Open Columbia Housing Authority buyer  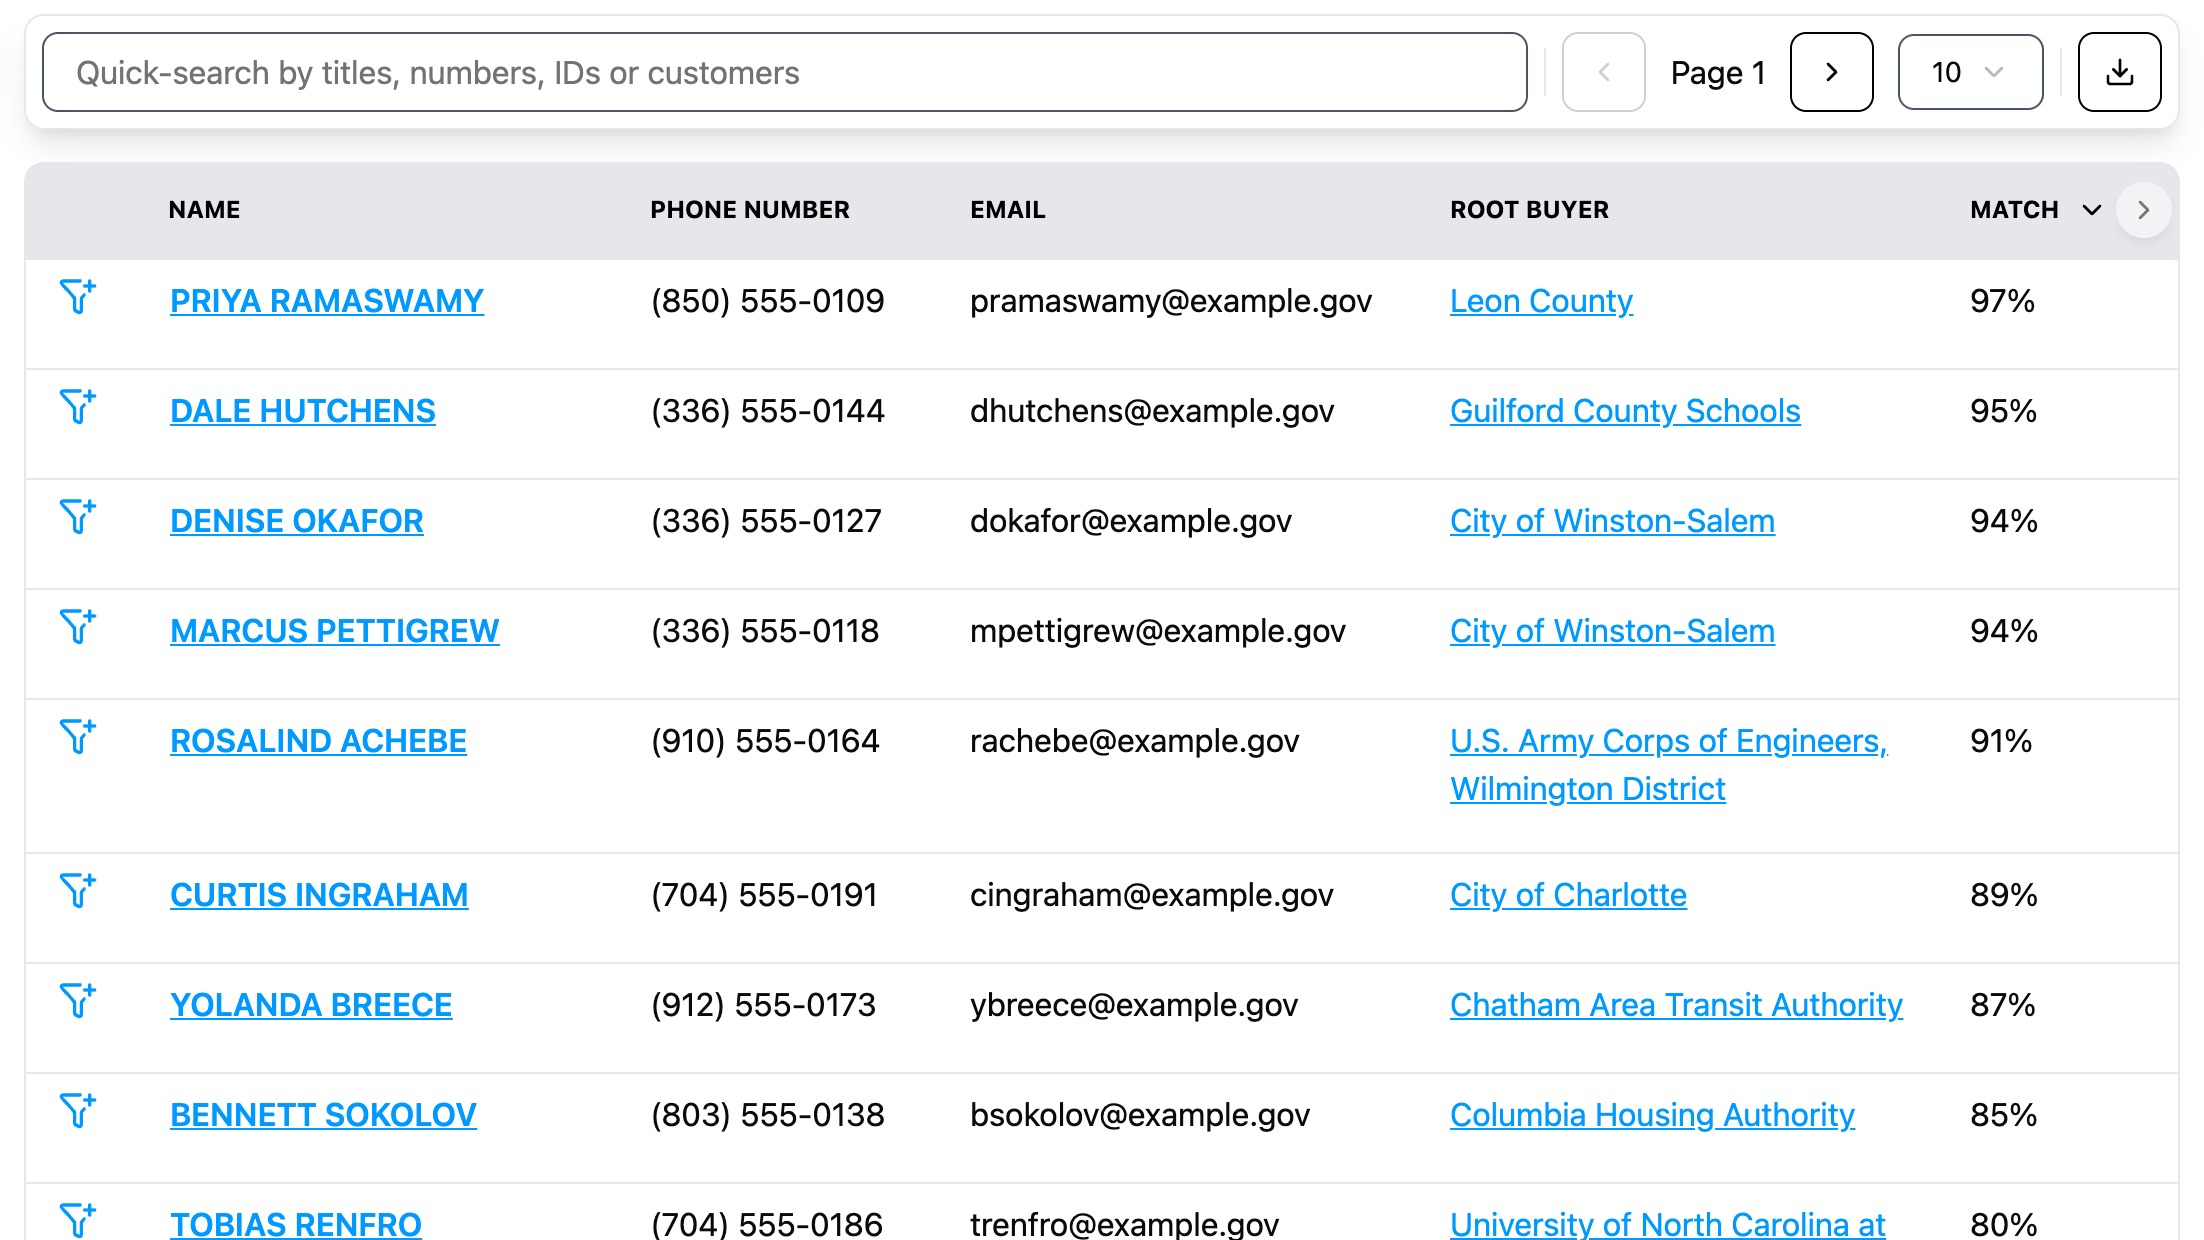coord(1652,1115)
